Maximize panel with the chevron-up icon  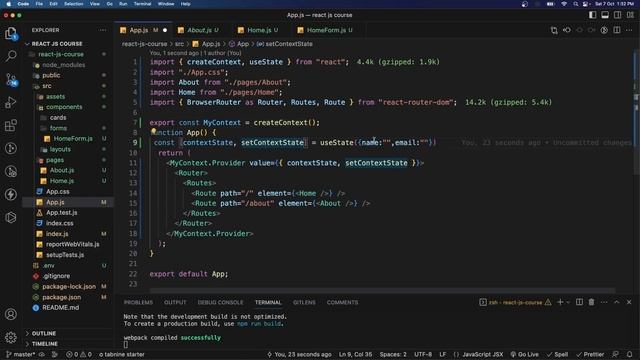(x=617, y=302)
